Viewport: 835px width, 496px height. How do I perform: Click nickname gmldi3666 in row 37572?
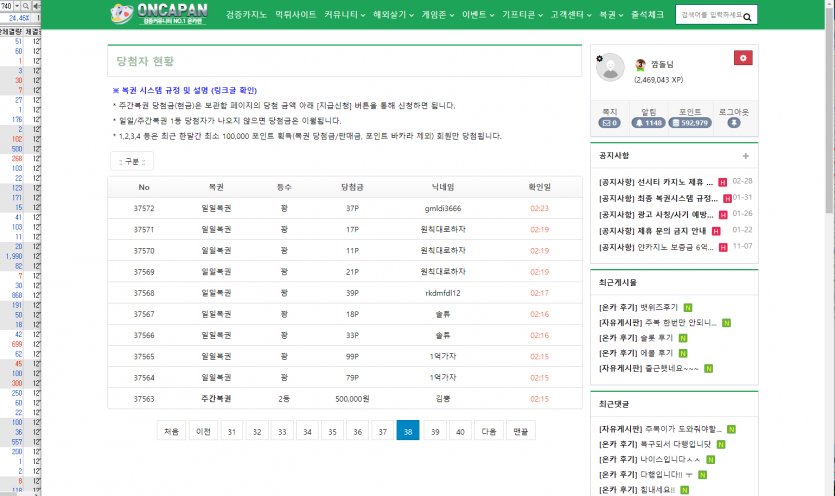(x=443, y=208)
